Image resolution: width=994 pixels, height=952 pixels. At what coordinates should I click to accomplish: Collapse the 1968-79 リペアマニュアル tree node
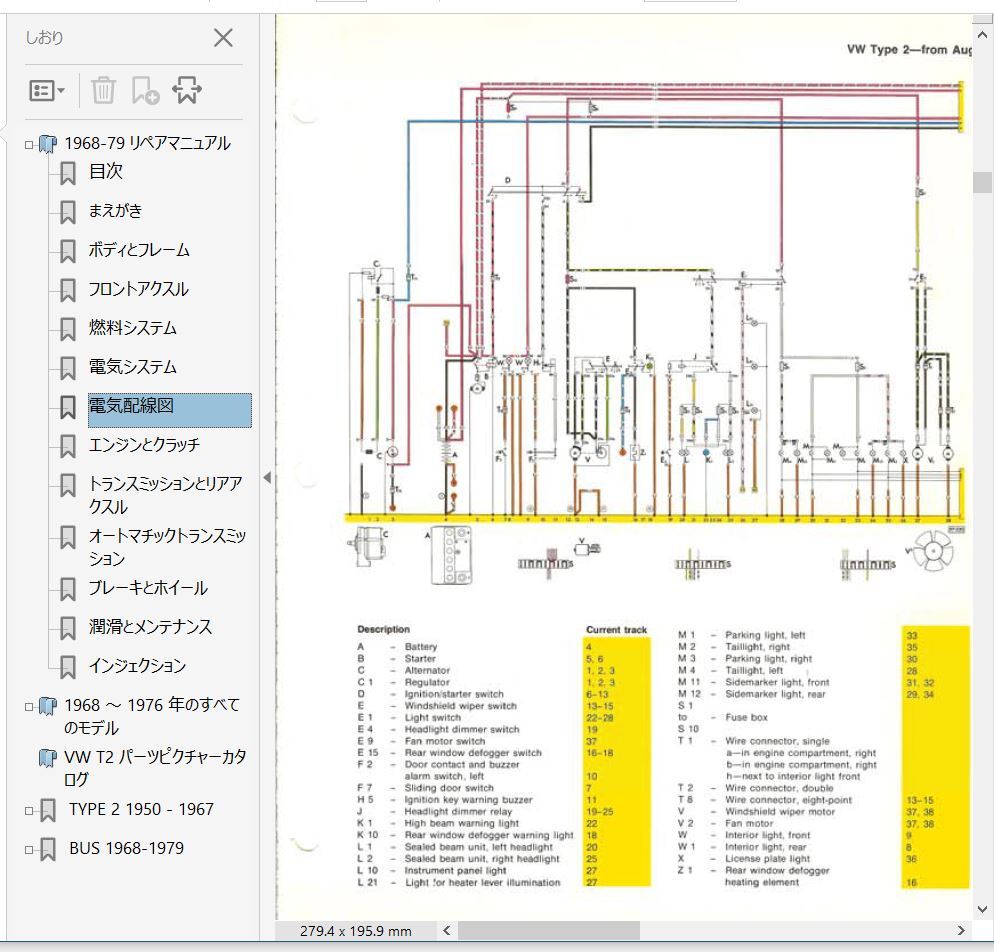tap(29, 145)
